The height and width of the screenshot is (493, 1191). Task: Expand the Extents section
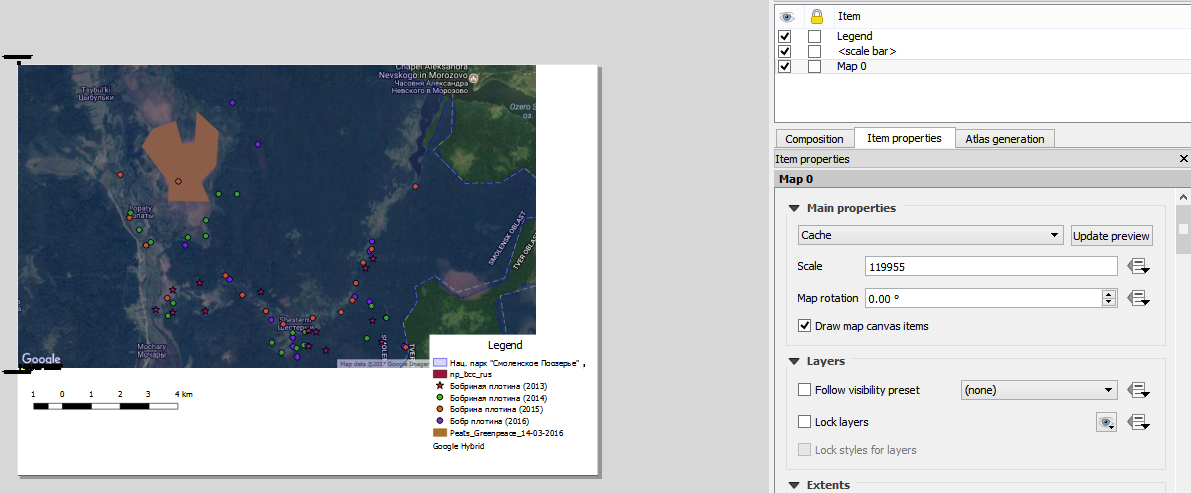point(794,485)
